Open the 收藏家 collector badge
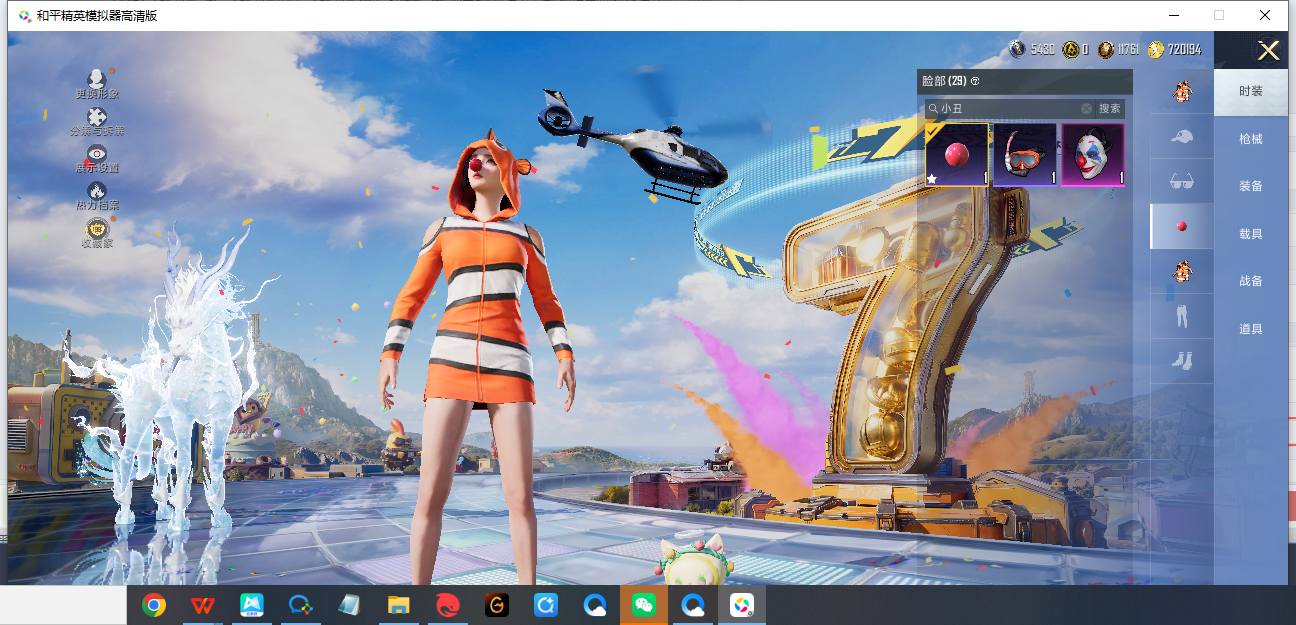This screenshot has width=1296, height=625. pos(97,228)
